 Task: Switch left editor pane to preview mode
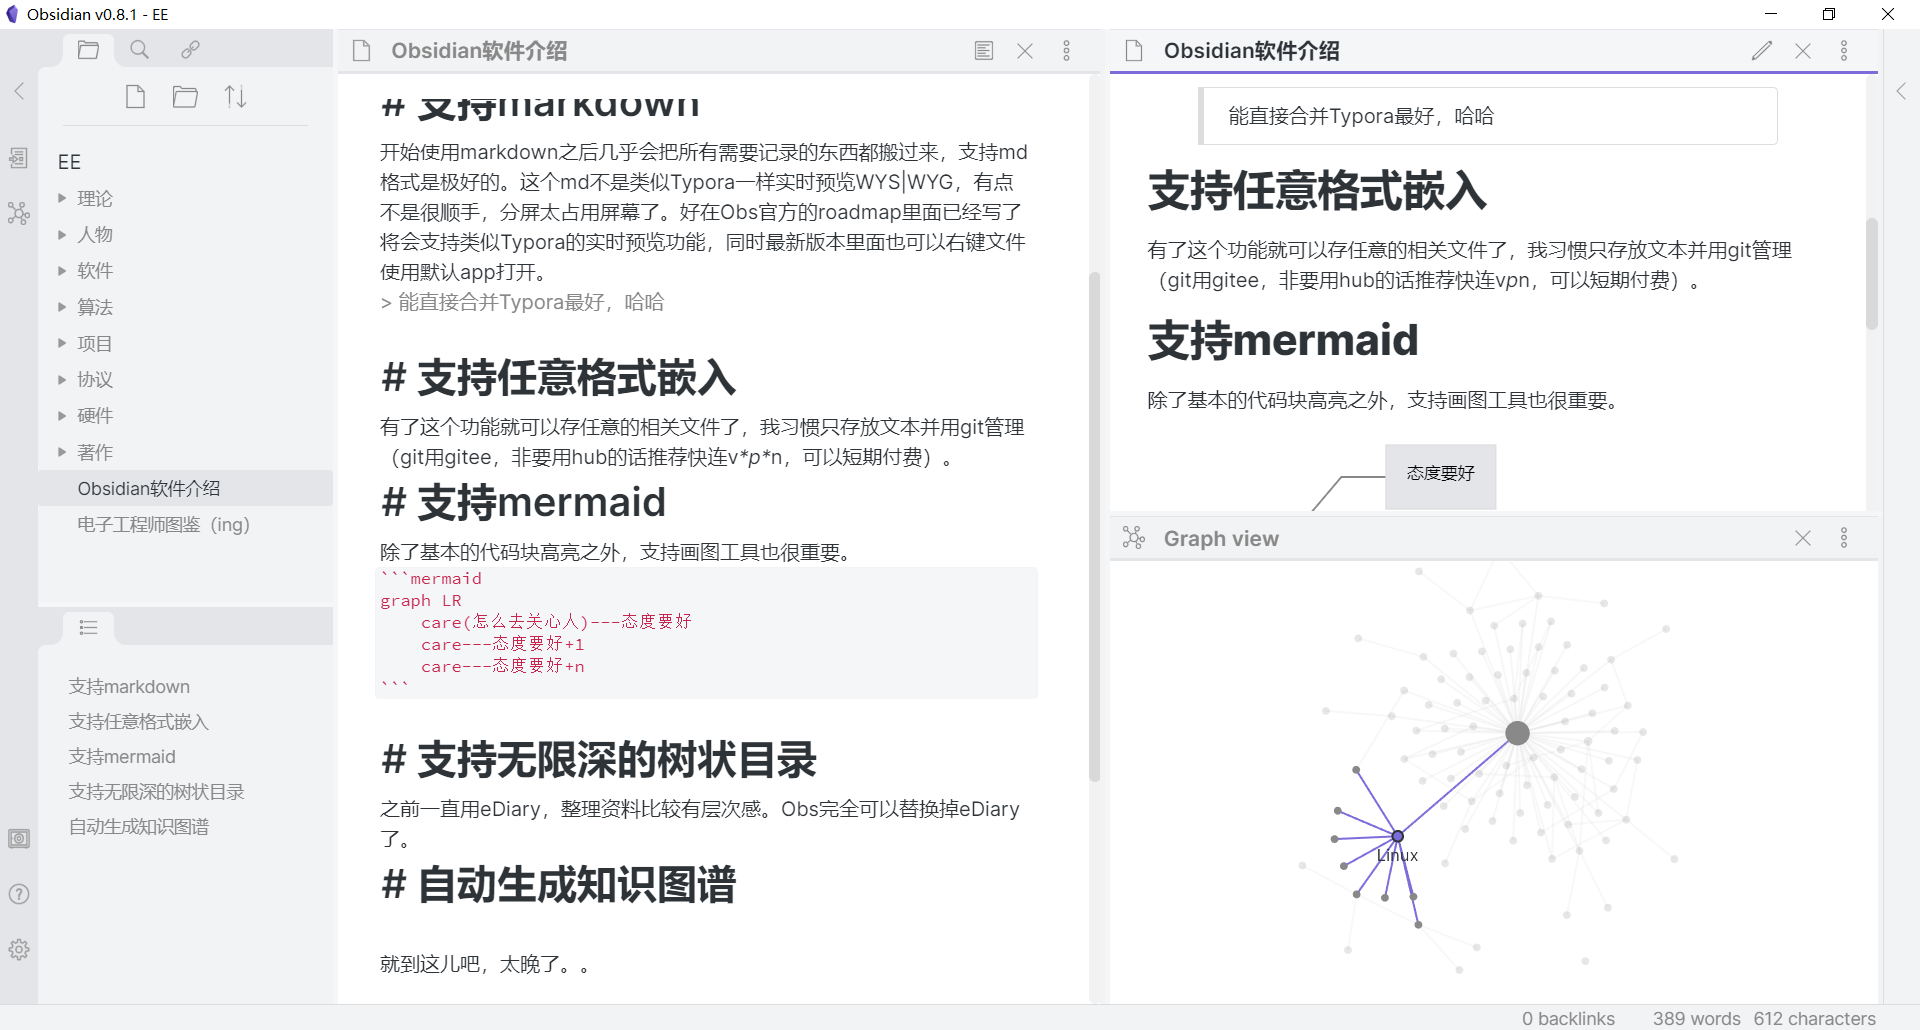tap(984, 51)
